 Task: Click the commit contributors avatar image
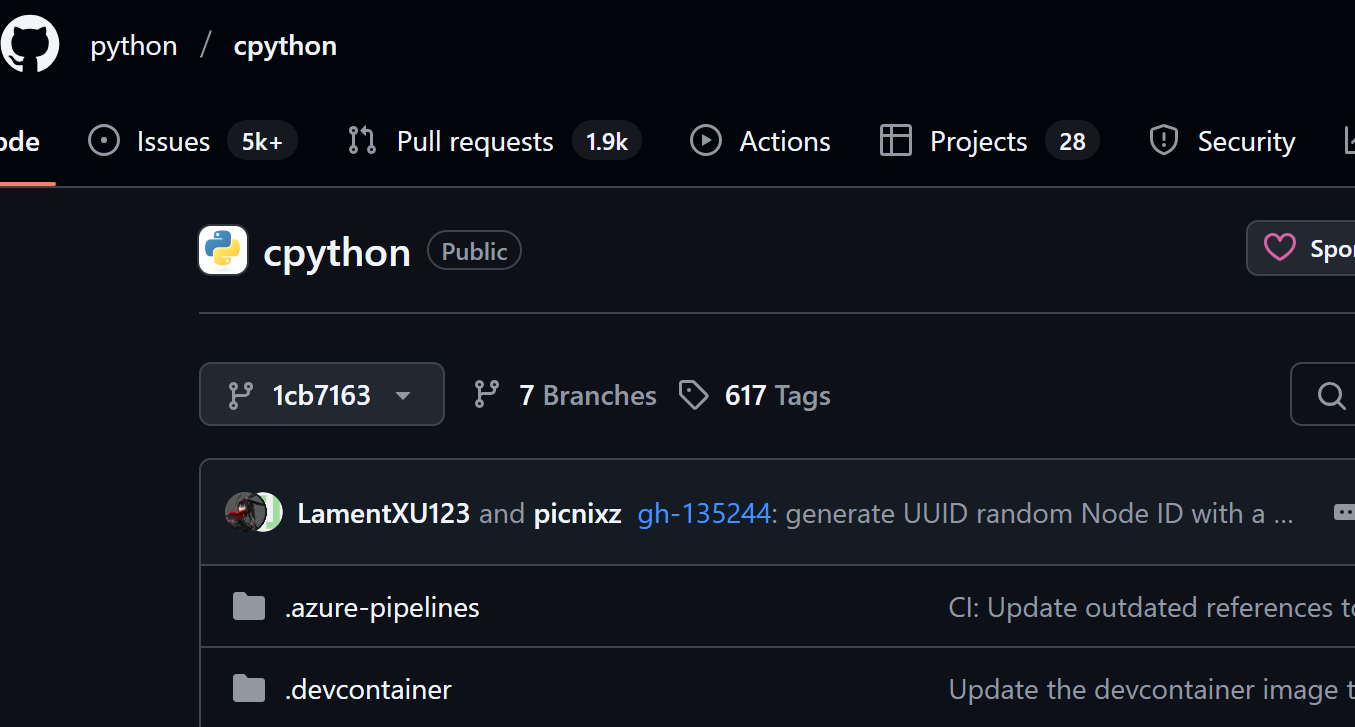[253, 513]
